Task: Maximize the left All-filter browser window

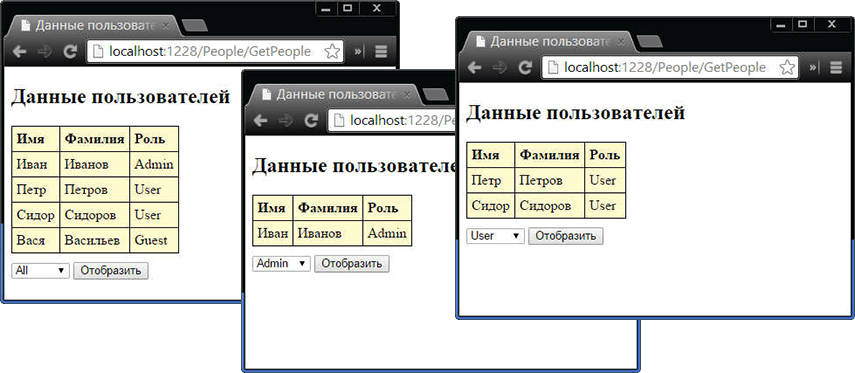Action: tap(349, 8)
